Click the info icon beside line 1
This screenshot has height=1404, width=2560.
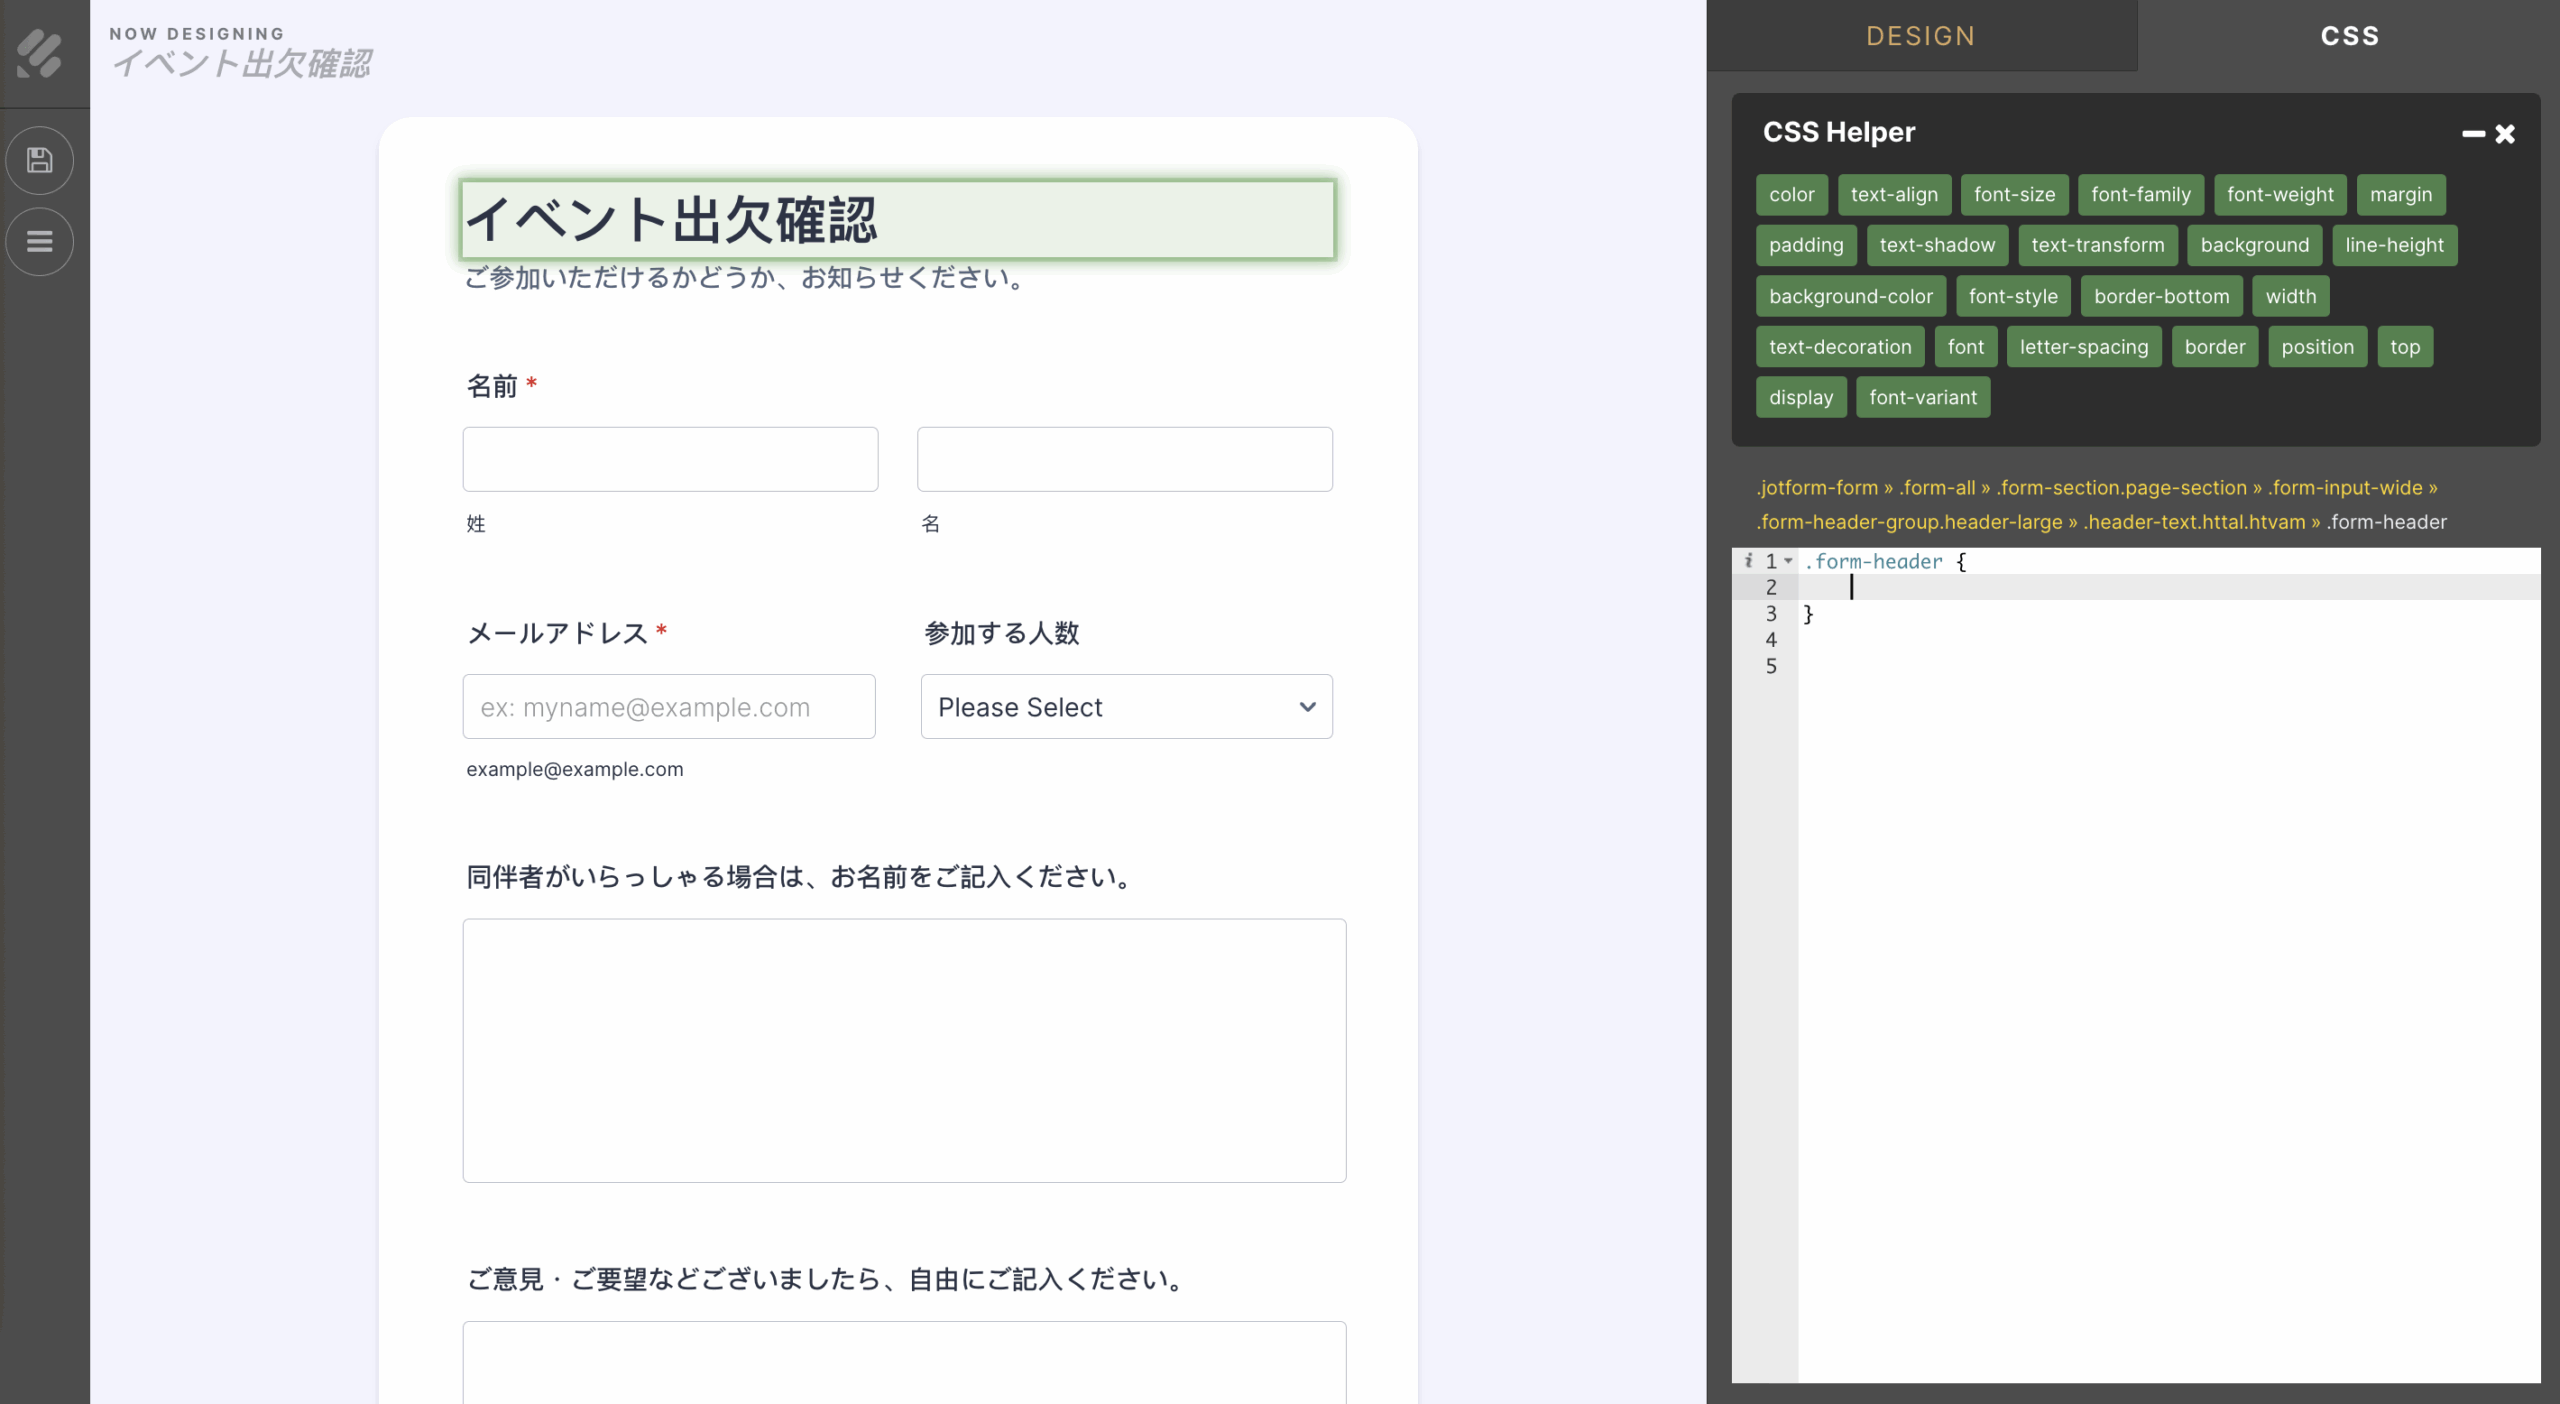(1748, 561)
